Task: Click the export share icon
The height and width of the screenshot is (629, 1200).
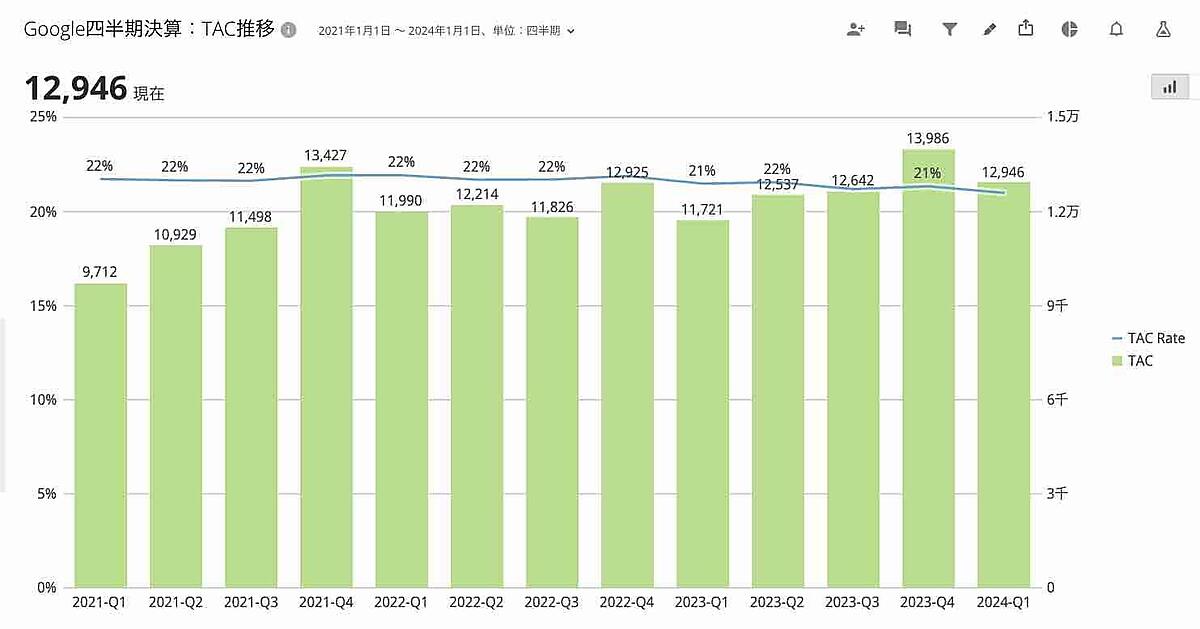Action: pyautogui.click(x=1025, y=28)
